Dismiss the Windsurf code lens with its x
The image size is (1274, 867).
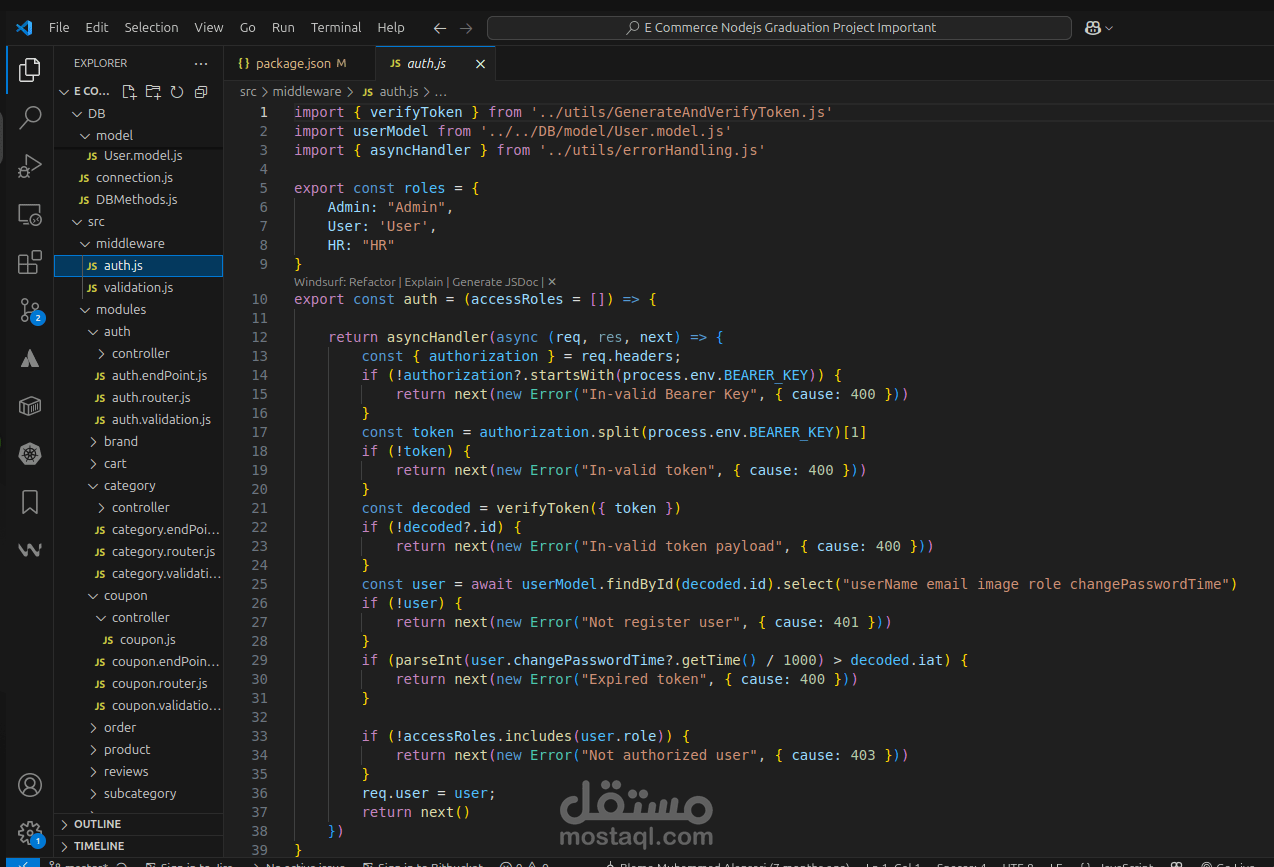[552, 282]
